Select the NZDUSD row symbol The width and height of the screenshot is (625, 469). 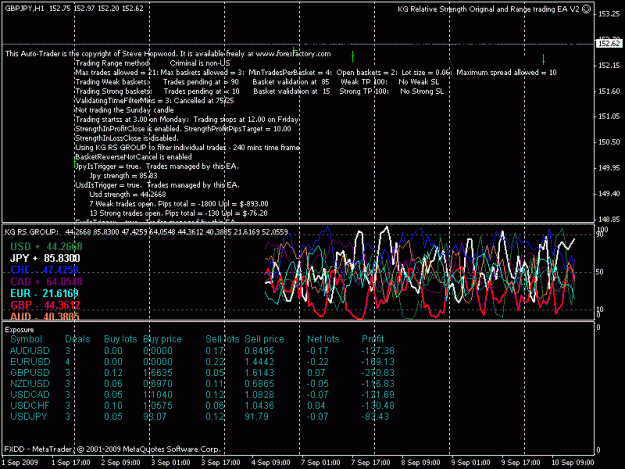point(29,384)
